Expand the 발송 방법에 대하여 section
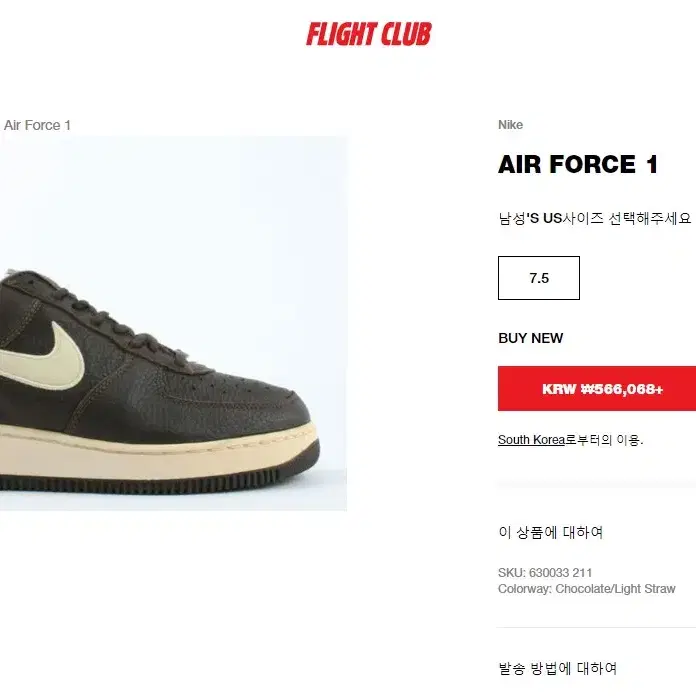 click(x=558, y=668)
